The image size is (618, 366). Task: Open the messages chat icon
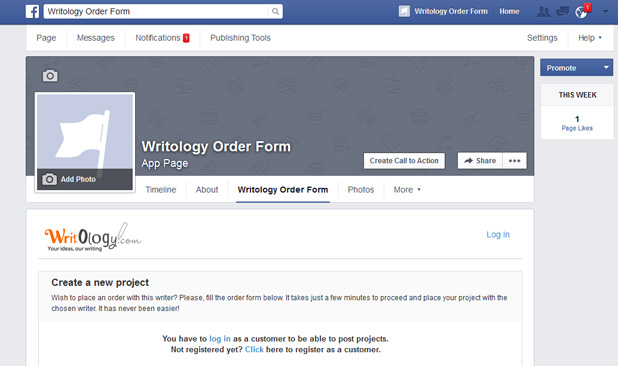click(562, 11)
